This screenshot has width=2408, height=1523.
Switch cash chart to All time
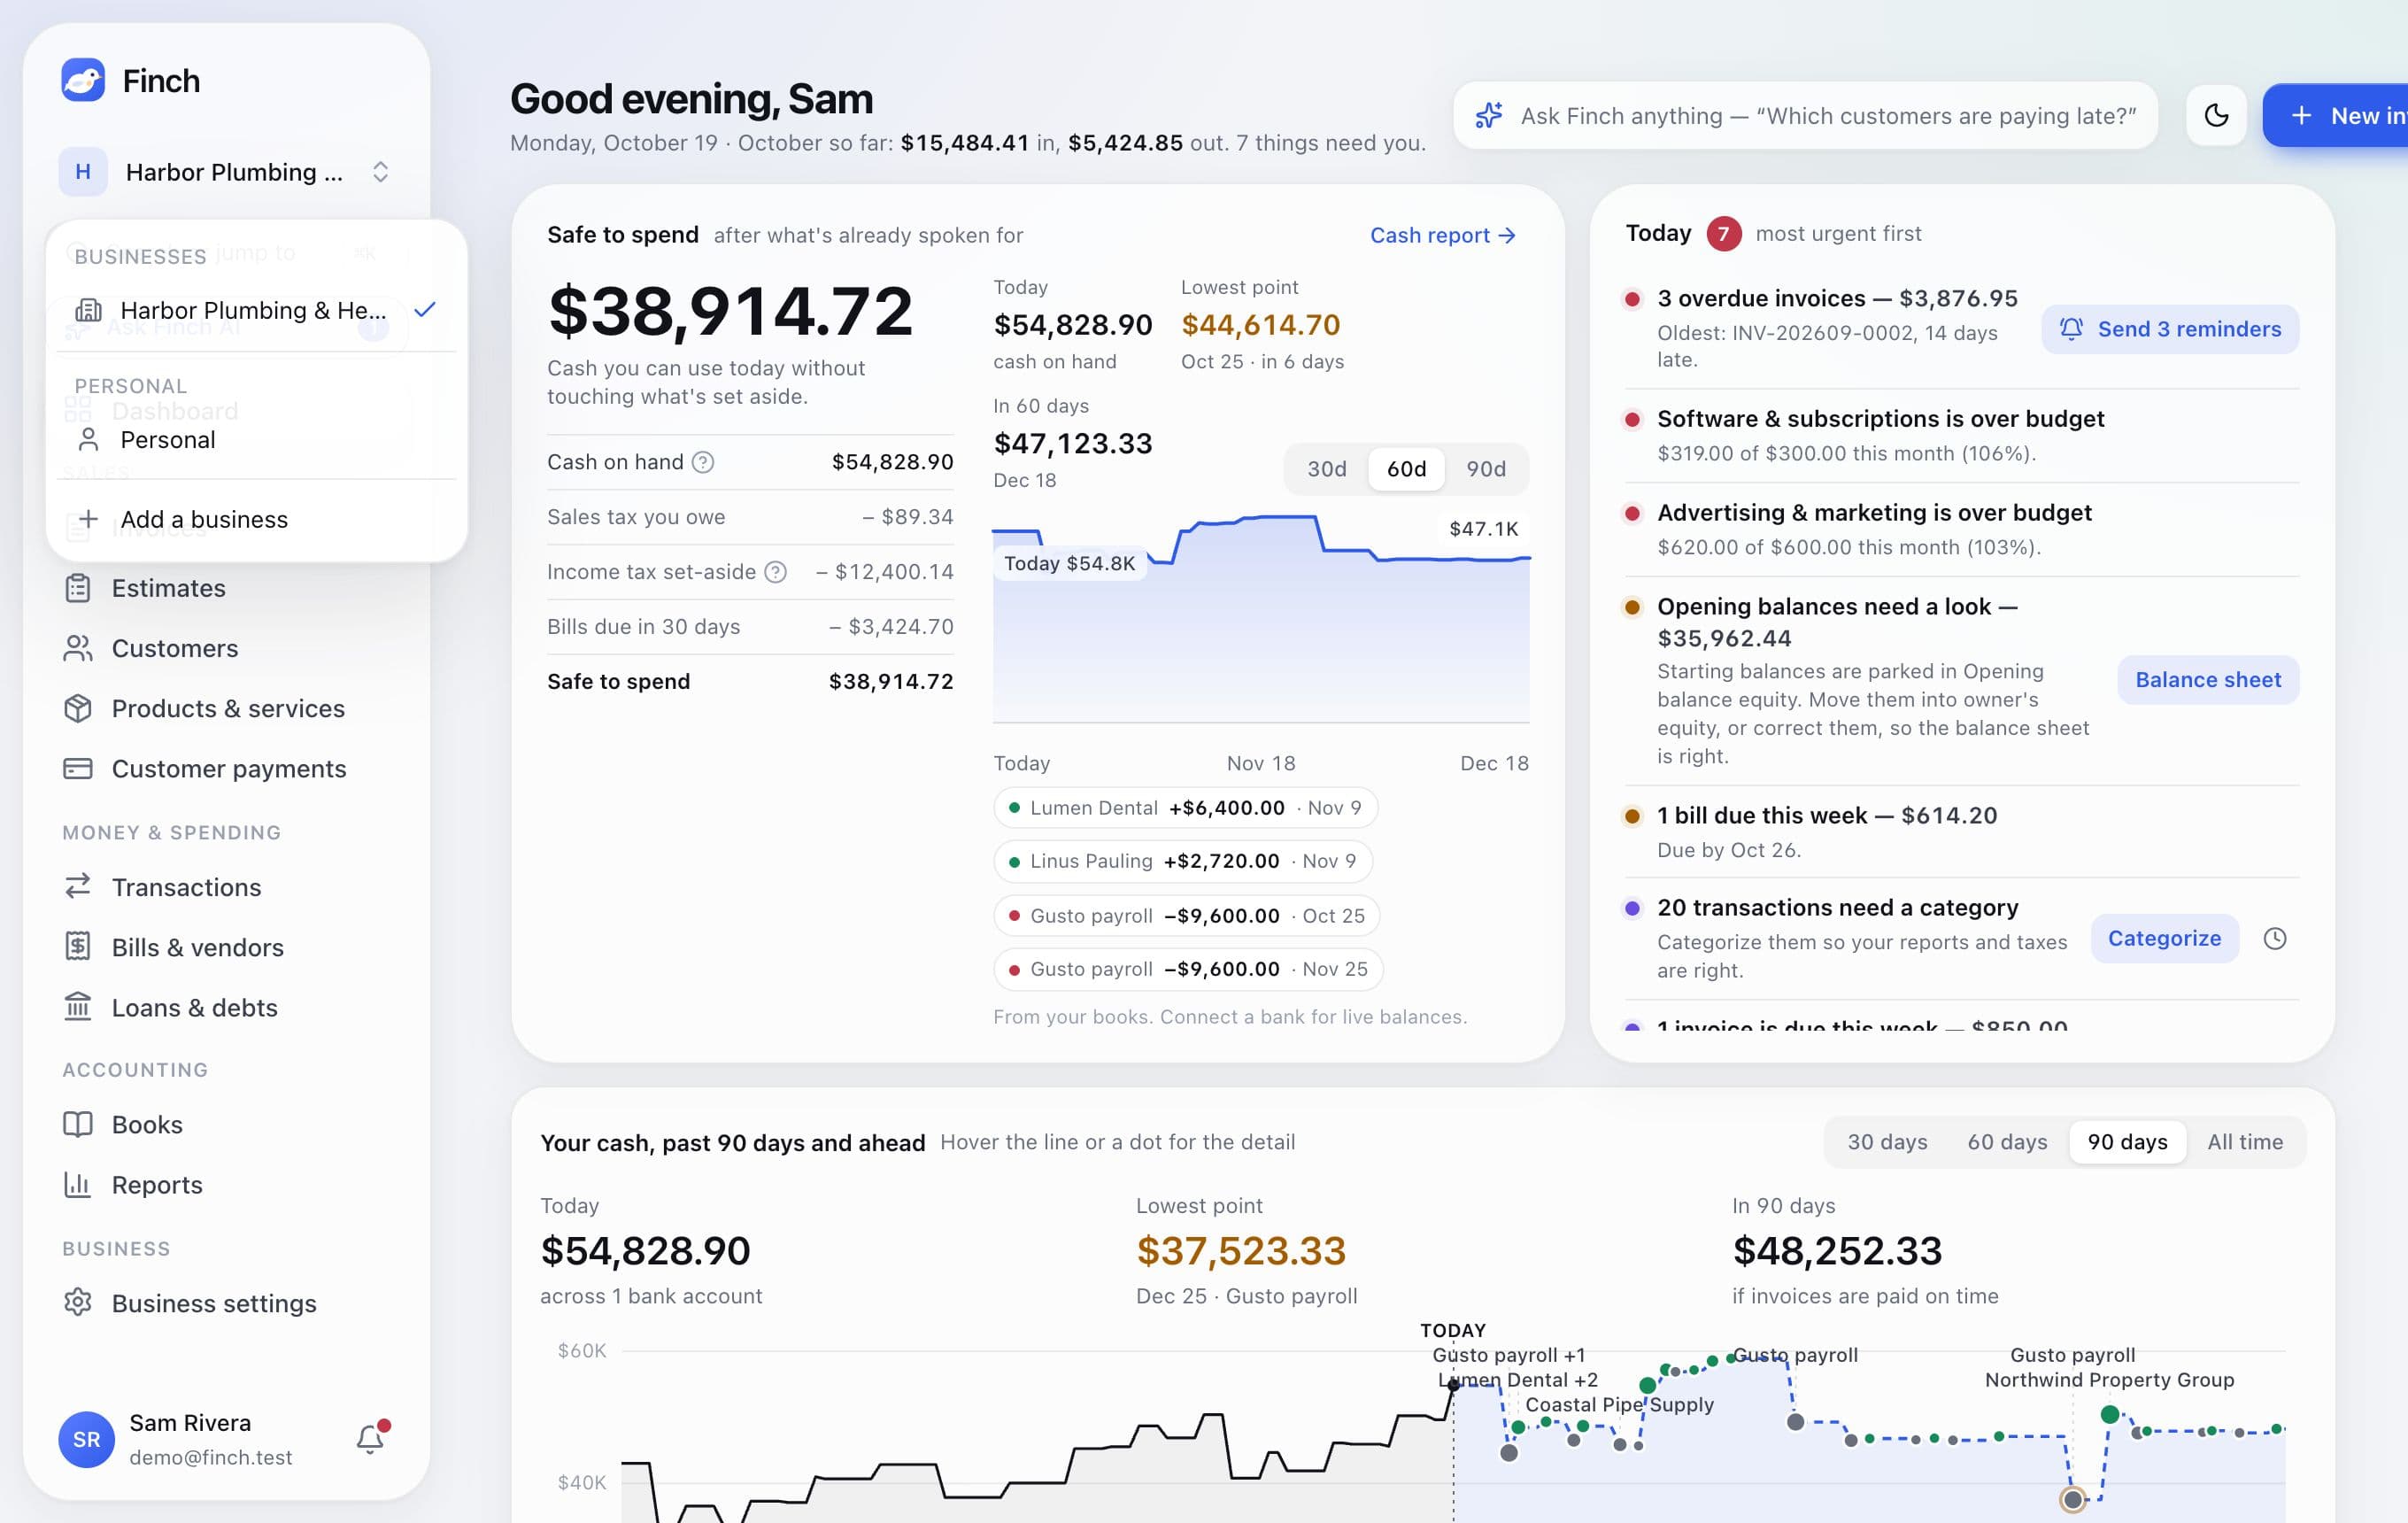2245,1142
